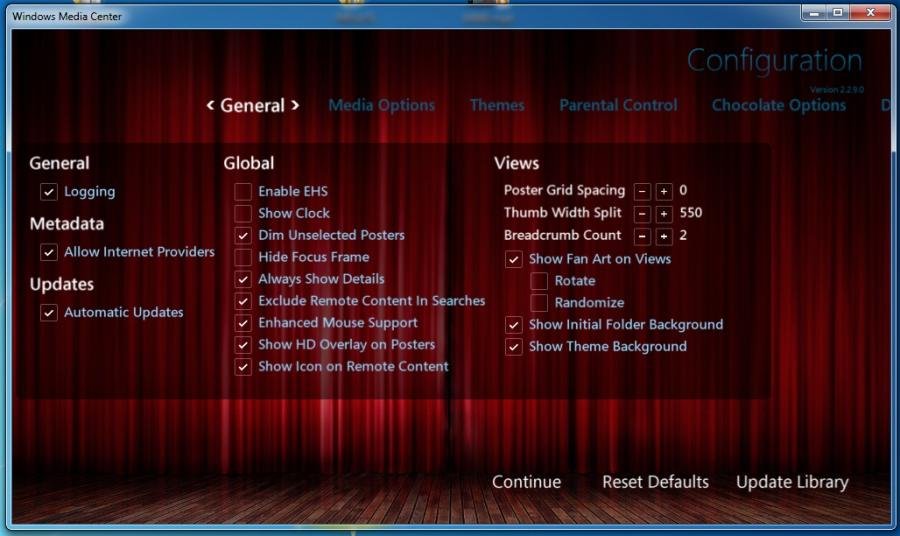
Task: Toggle Exclude Remote Content In Searches
Action: (x=243, y=301)
